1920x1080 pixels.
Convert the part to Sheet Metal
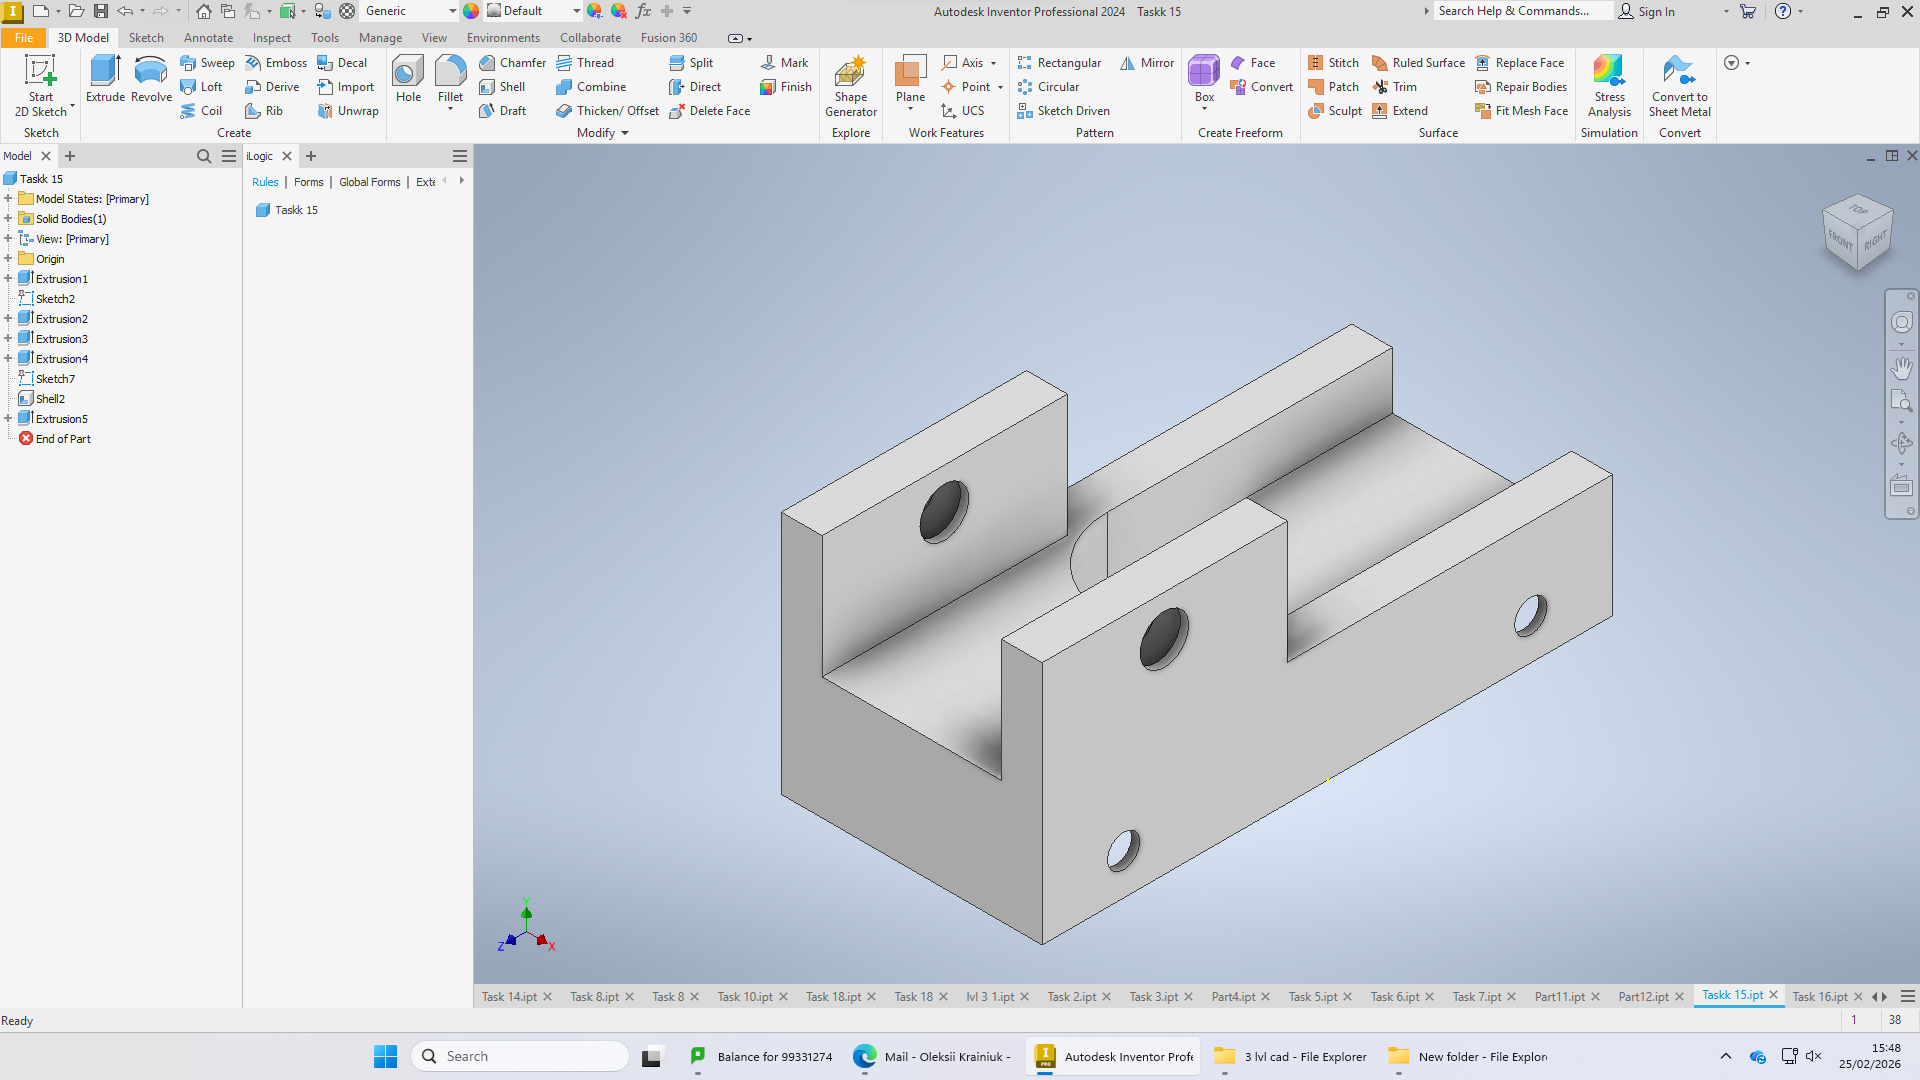point(1680,87)
